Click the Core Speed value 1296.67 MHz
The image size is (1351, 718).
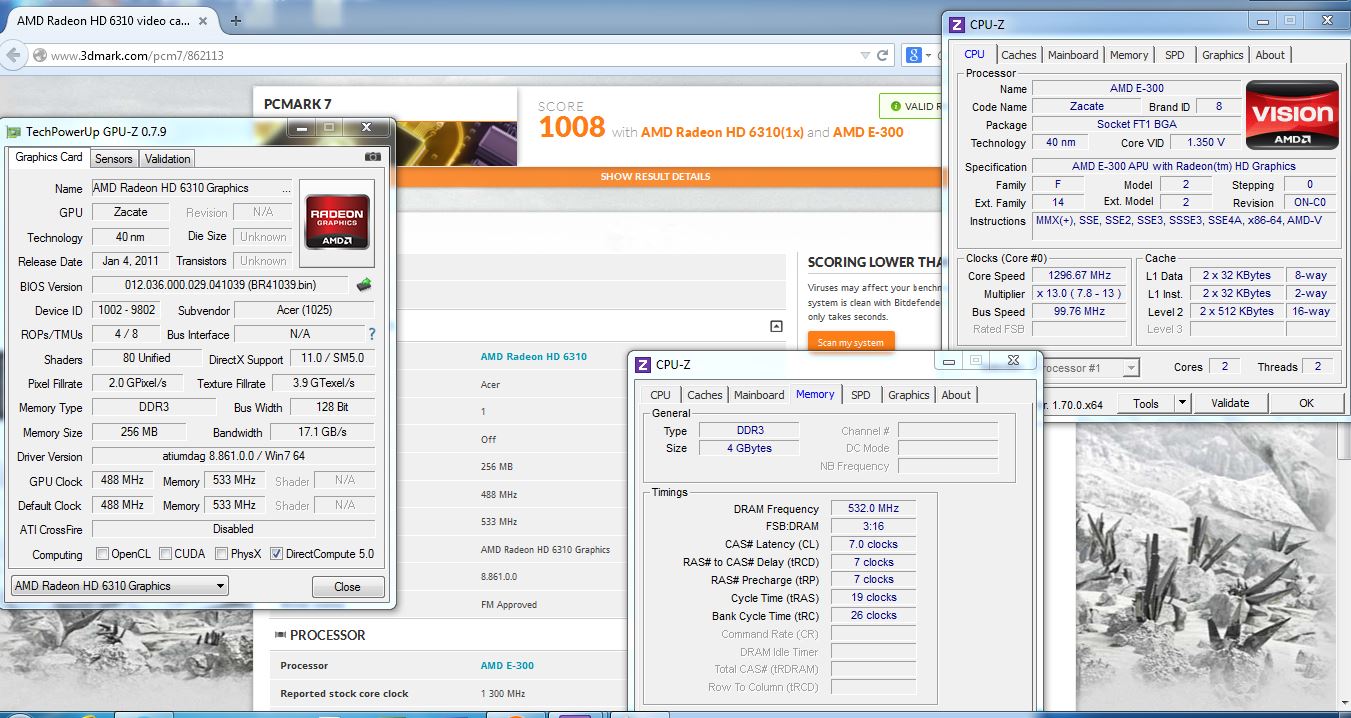1079,275
